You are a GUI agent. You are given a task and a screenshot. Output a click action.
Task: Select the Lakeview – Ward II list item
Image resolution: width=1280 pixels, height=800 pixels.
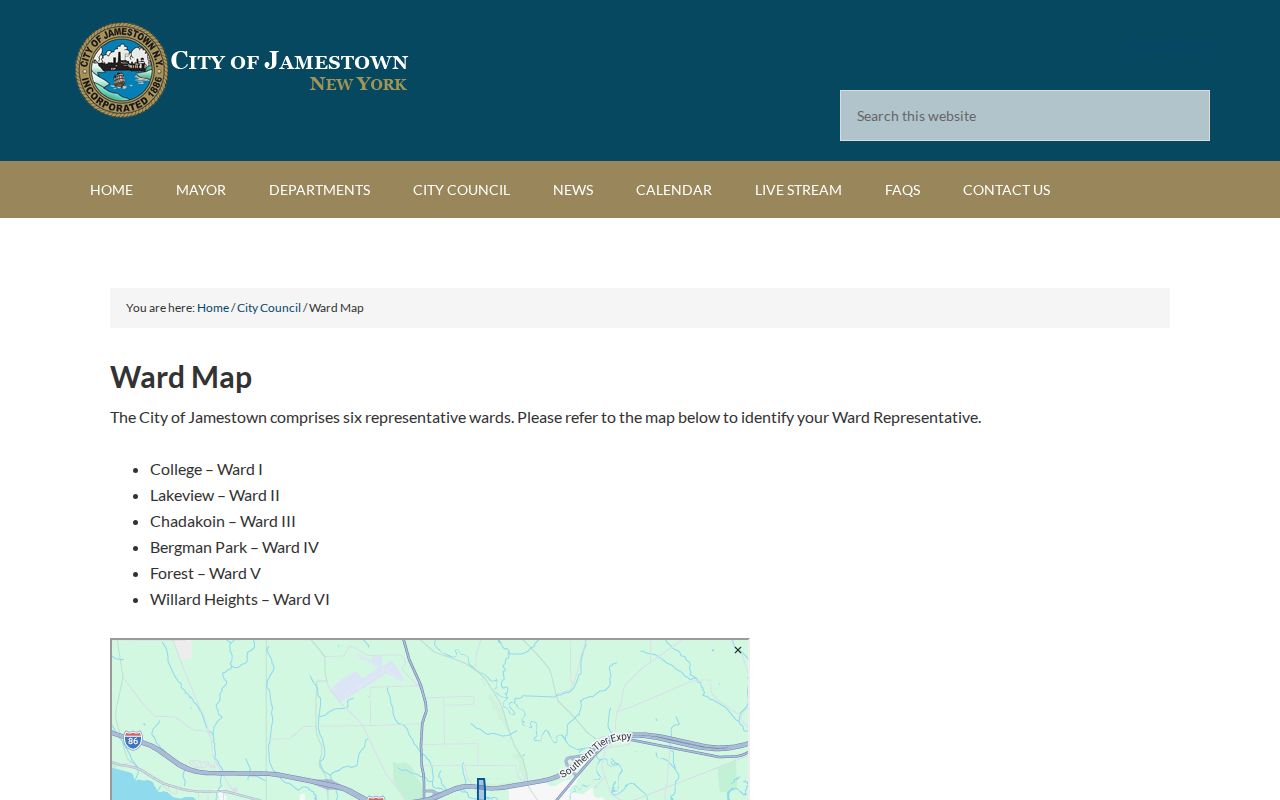coord(215,495)
